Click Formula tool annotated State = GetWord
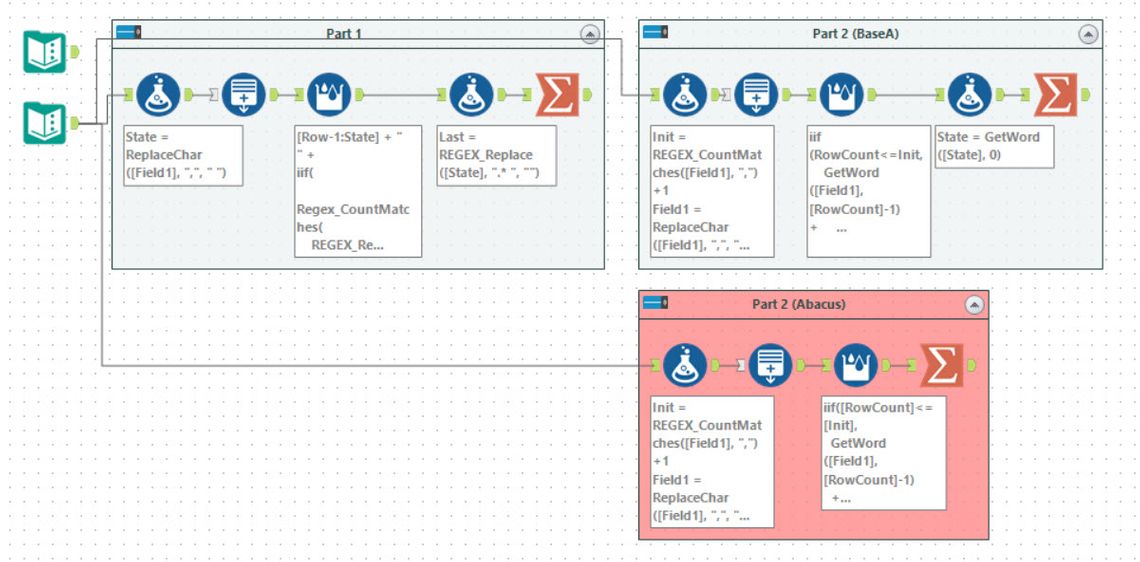This screenshot has height=562, width=1140. click(x=970, y=95)
